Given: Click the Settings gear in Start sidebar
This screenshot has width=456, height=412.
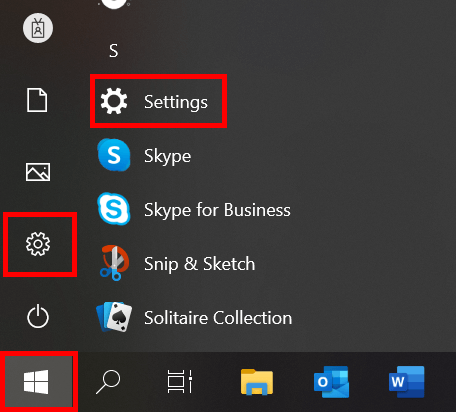Looking at the screenshot, I should tap(38, 244).
